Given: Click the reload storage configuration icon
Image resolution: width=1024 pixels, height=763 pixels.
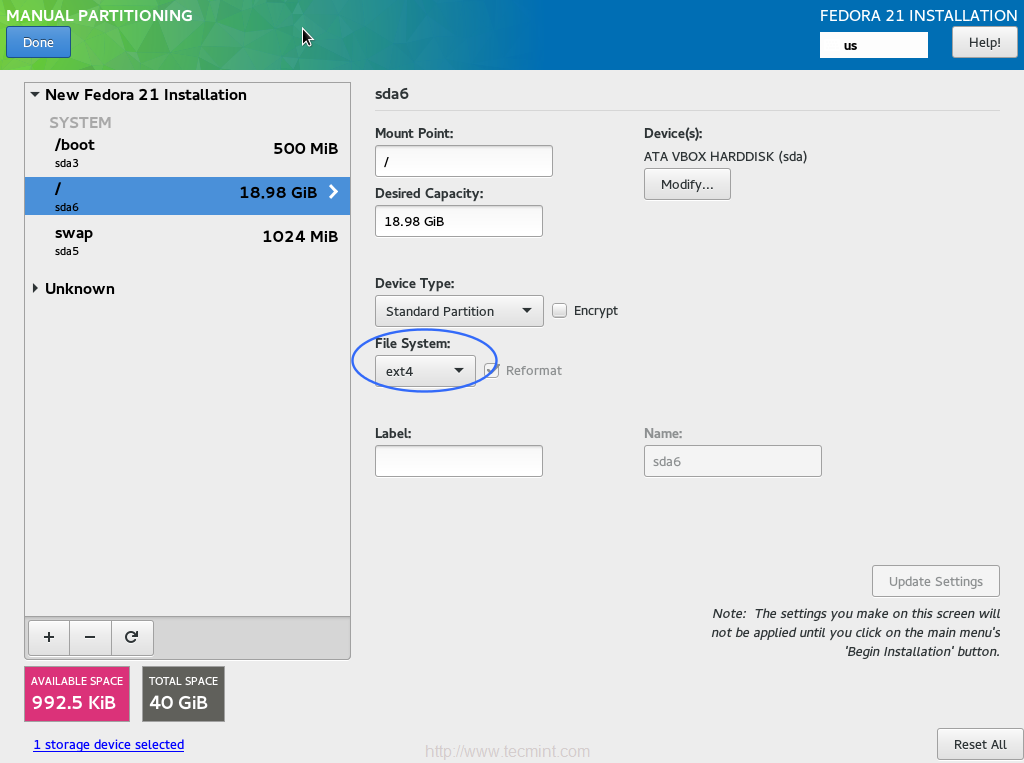Looking at the screenshot, I should [132, 637].
